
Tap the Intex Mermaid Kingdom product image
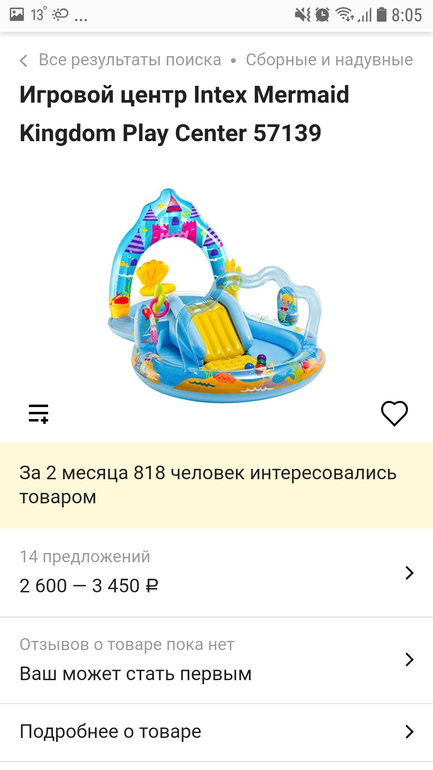click(216, 296)
